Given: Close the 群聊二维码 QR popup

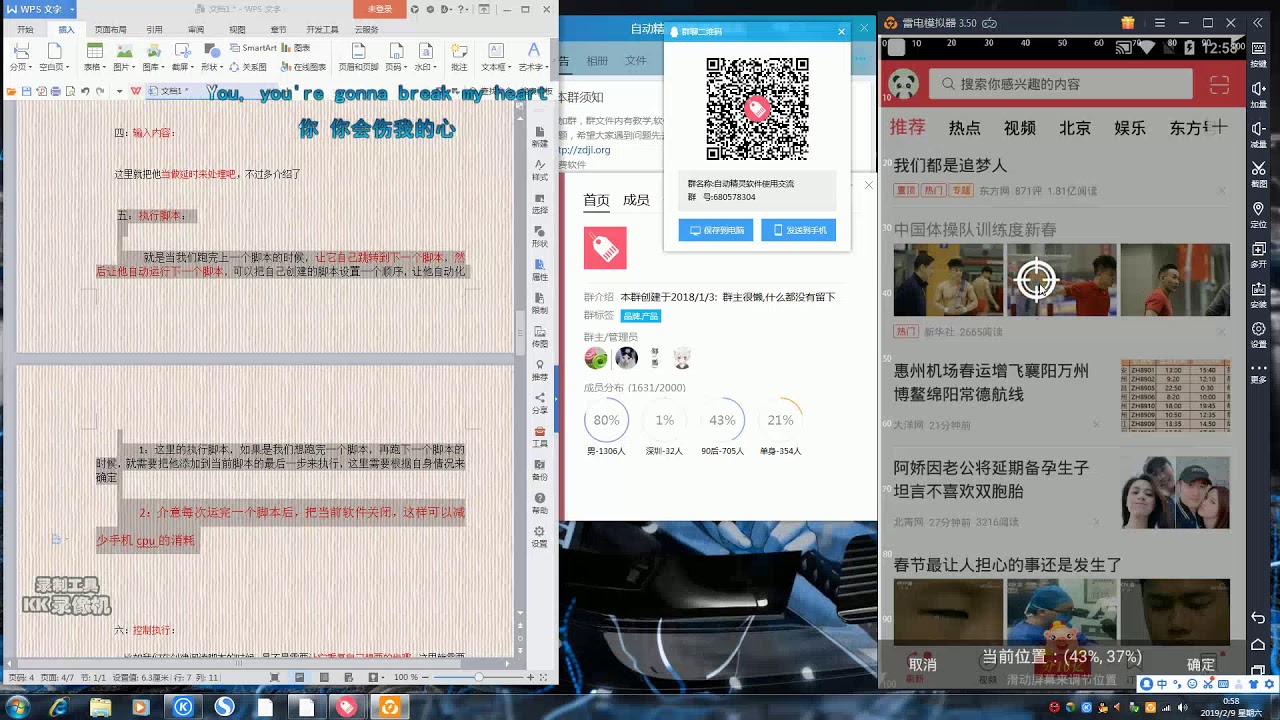Looking at the screenshot, I should click(841, 31).
